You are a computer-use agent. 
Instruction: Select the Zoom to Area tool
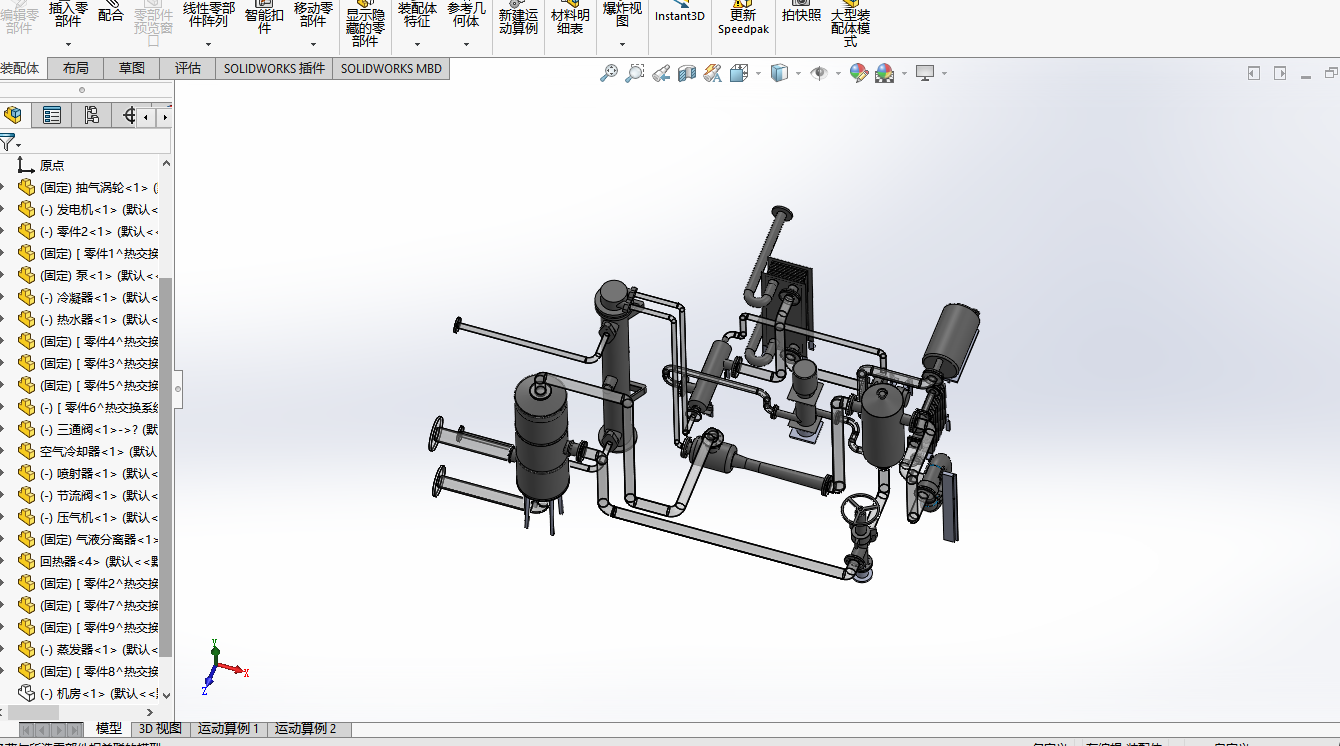pos(634,73)
